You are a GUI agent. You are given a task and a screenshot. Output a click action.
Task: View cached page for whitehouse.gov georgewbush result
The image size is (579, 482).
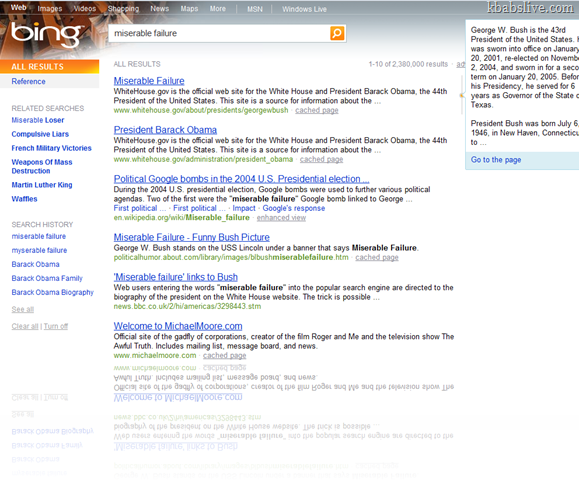point(316,110)
